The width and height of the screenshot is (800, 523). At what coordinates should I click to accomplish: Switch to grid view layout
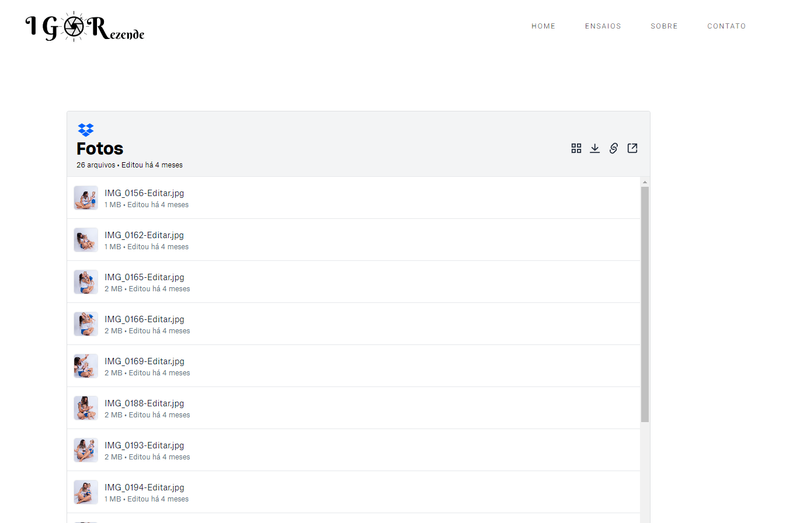click(x=576, y=148)
